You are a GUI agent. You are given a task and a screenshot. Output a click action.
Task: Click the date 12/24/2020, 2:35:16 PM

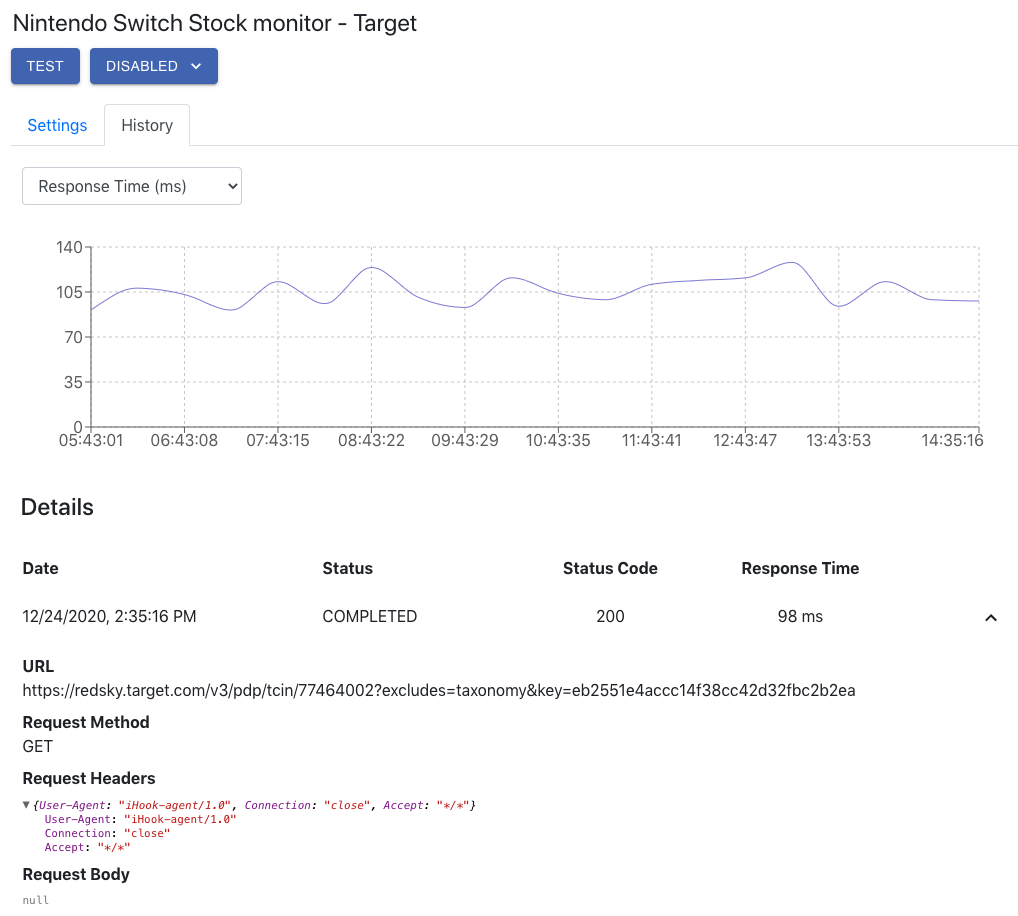pos(109,616)
